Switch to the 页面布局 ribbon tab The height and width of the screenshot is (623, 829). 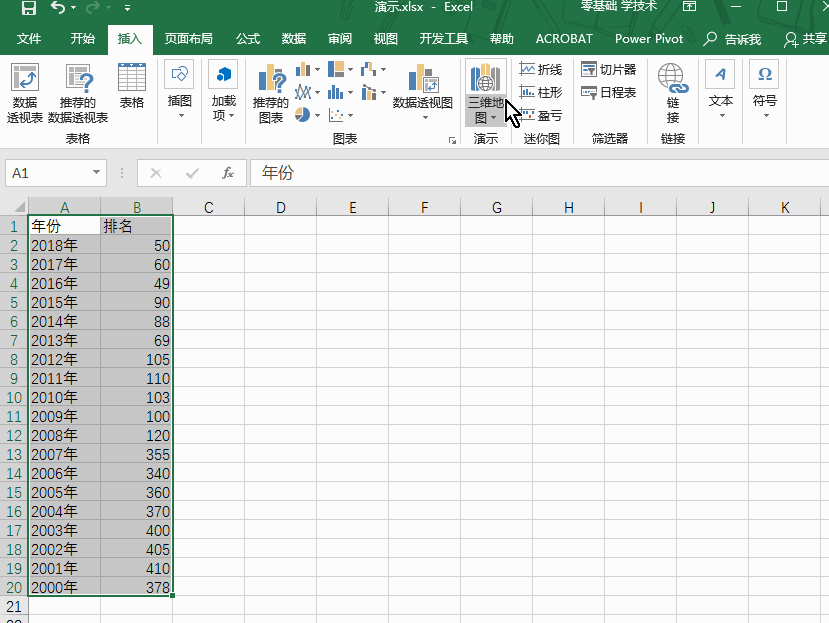pyautogui.click(x=188, y=39)
